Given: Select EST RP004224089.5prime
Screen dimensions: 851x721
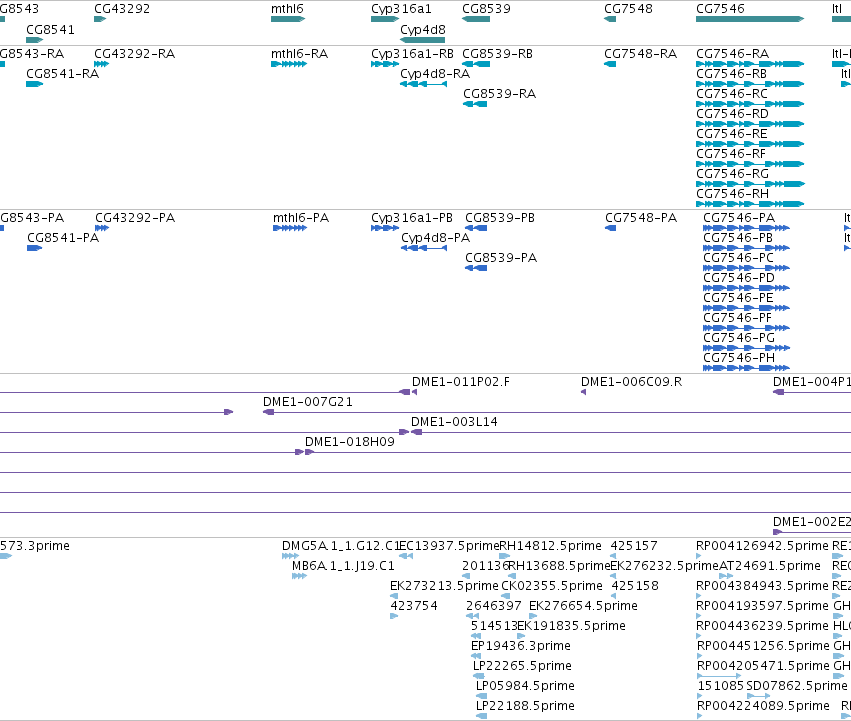Looking at the screenshot, I should pos(763,706).
